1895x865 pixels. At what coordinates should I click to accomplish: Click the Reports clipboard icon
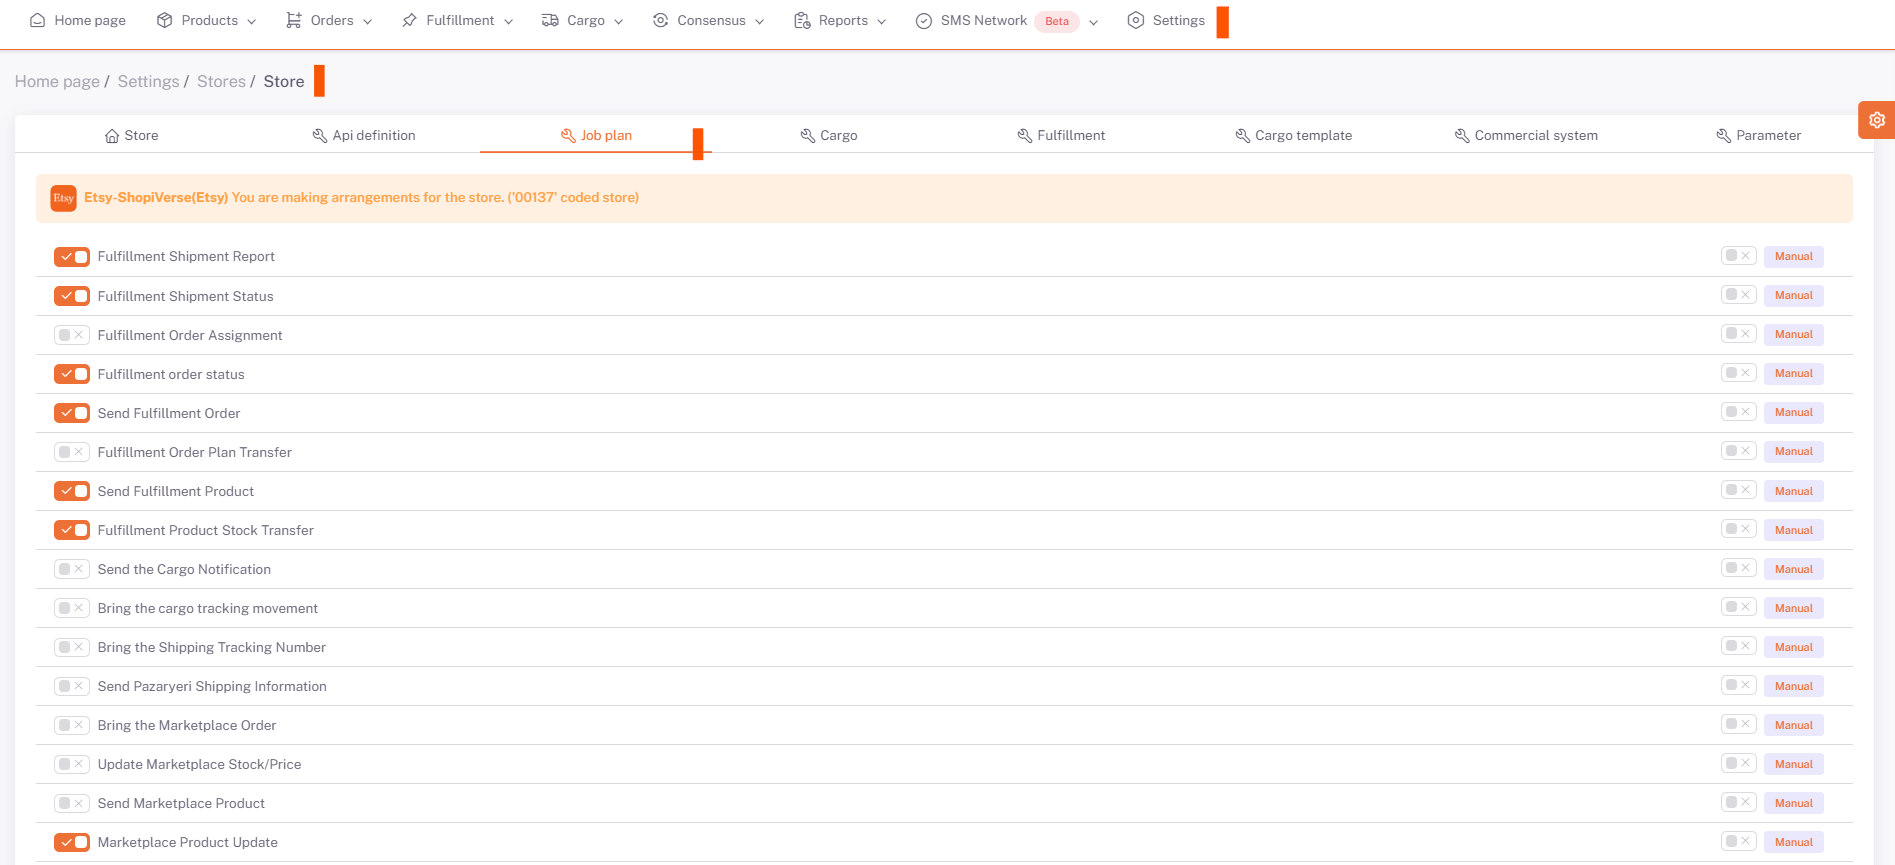pyautogui.click(x=802, y=20)
